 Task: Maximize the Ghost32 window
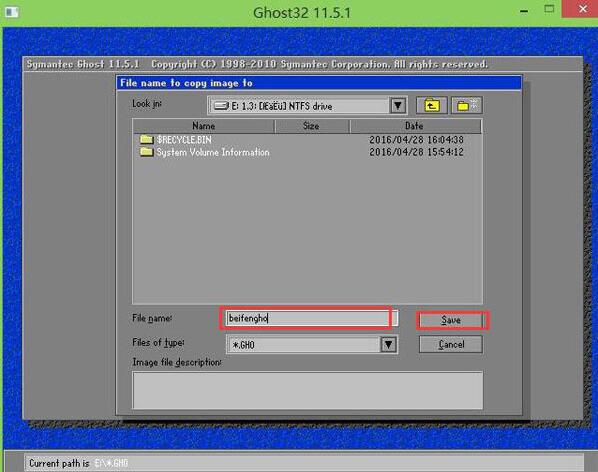[x=549, y=9]
